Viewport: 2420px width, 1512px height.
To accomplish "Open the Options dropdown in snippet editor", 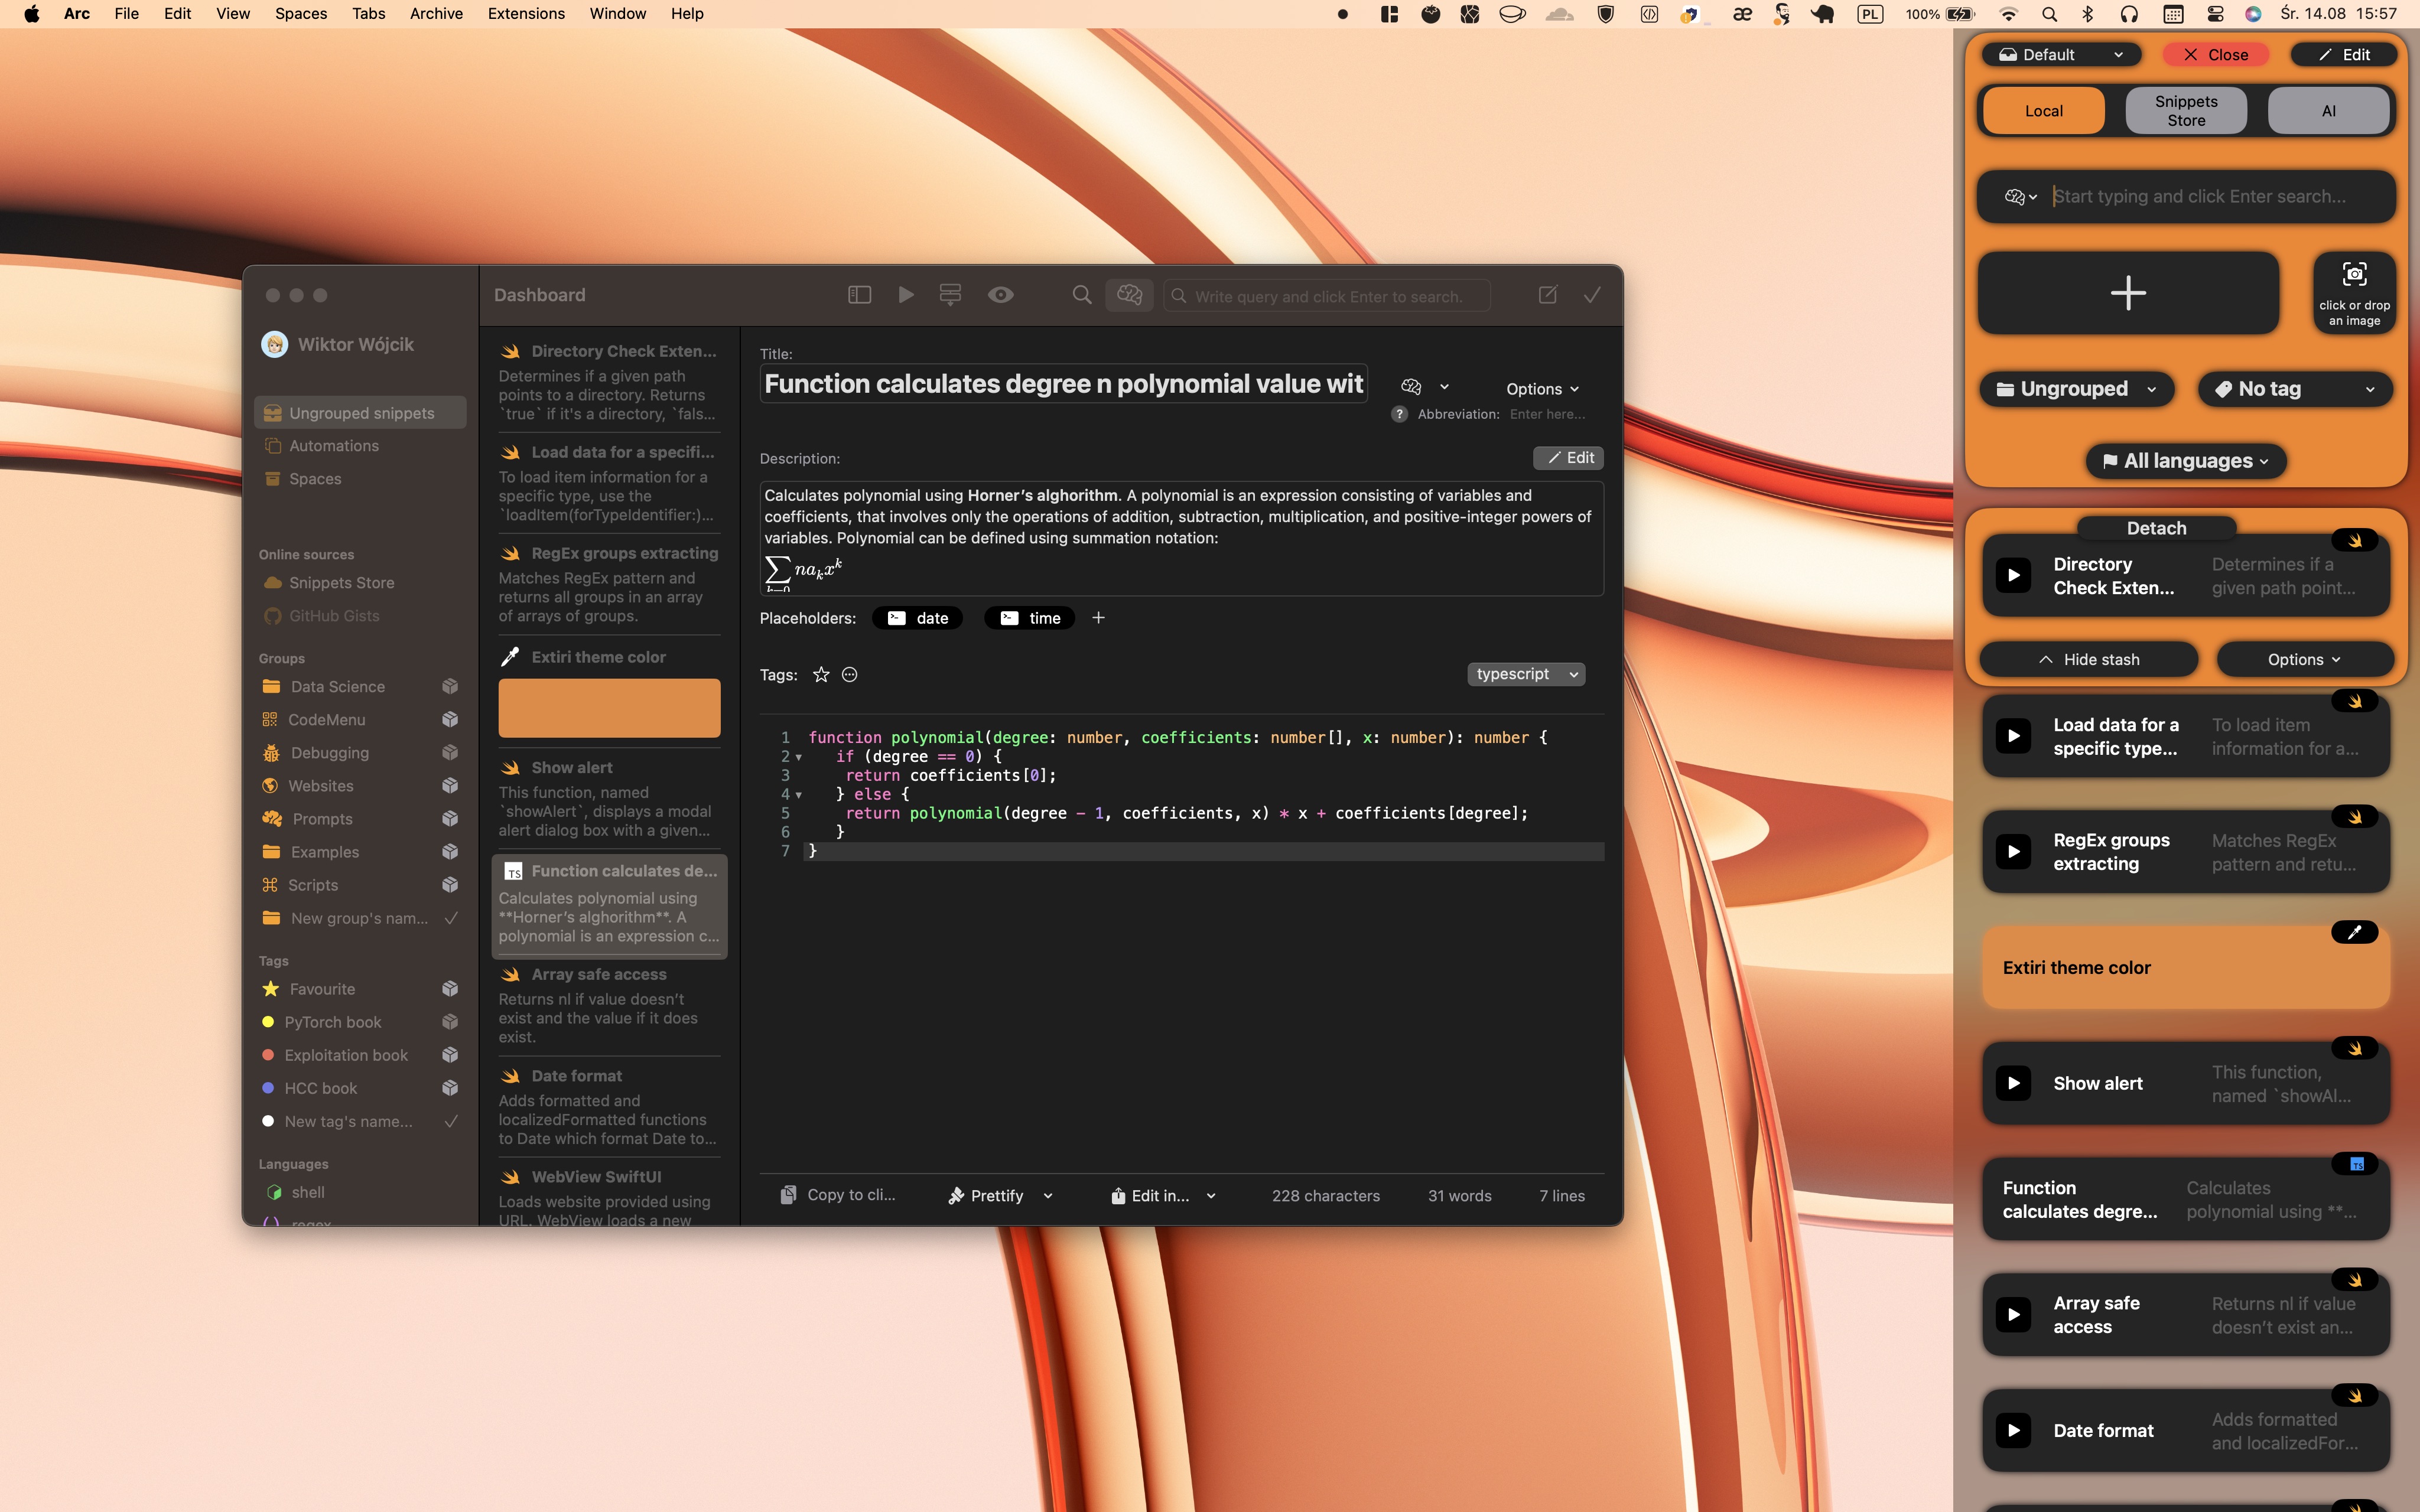I will 1542,389.
